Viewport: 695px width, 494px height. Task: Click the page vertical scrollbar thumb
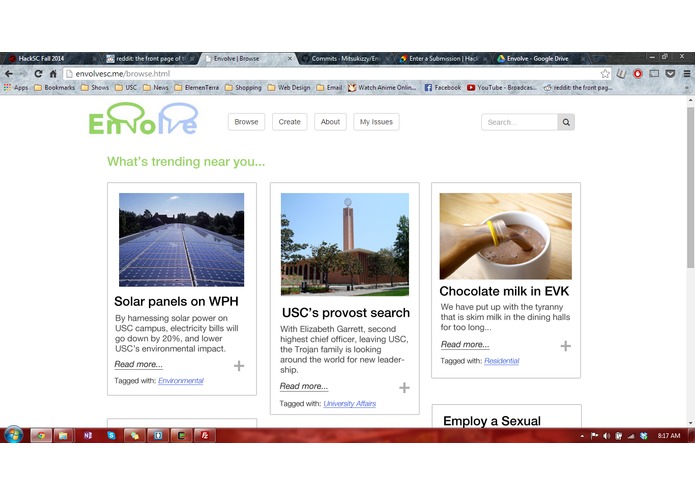(691, 186)
